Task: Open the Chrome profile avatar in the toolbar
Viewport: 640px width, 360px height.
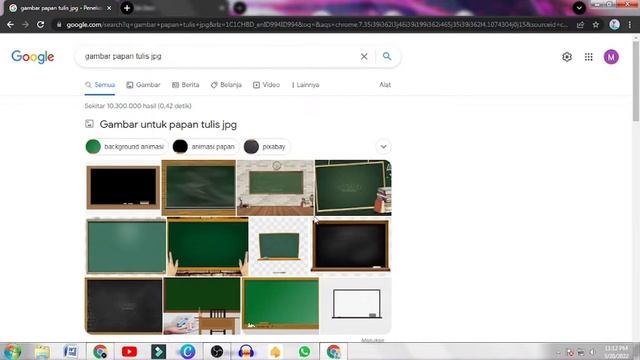Action: click(x=614, y=25)
